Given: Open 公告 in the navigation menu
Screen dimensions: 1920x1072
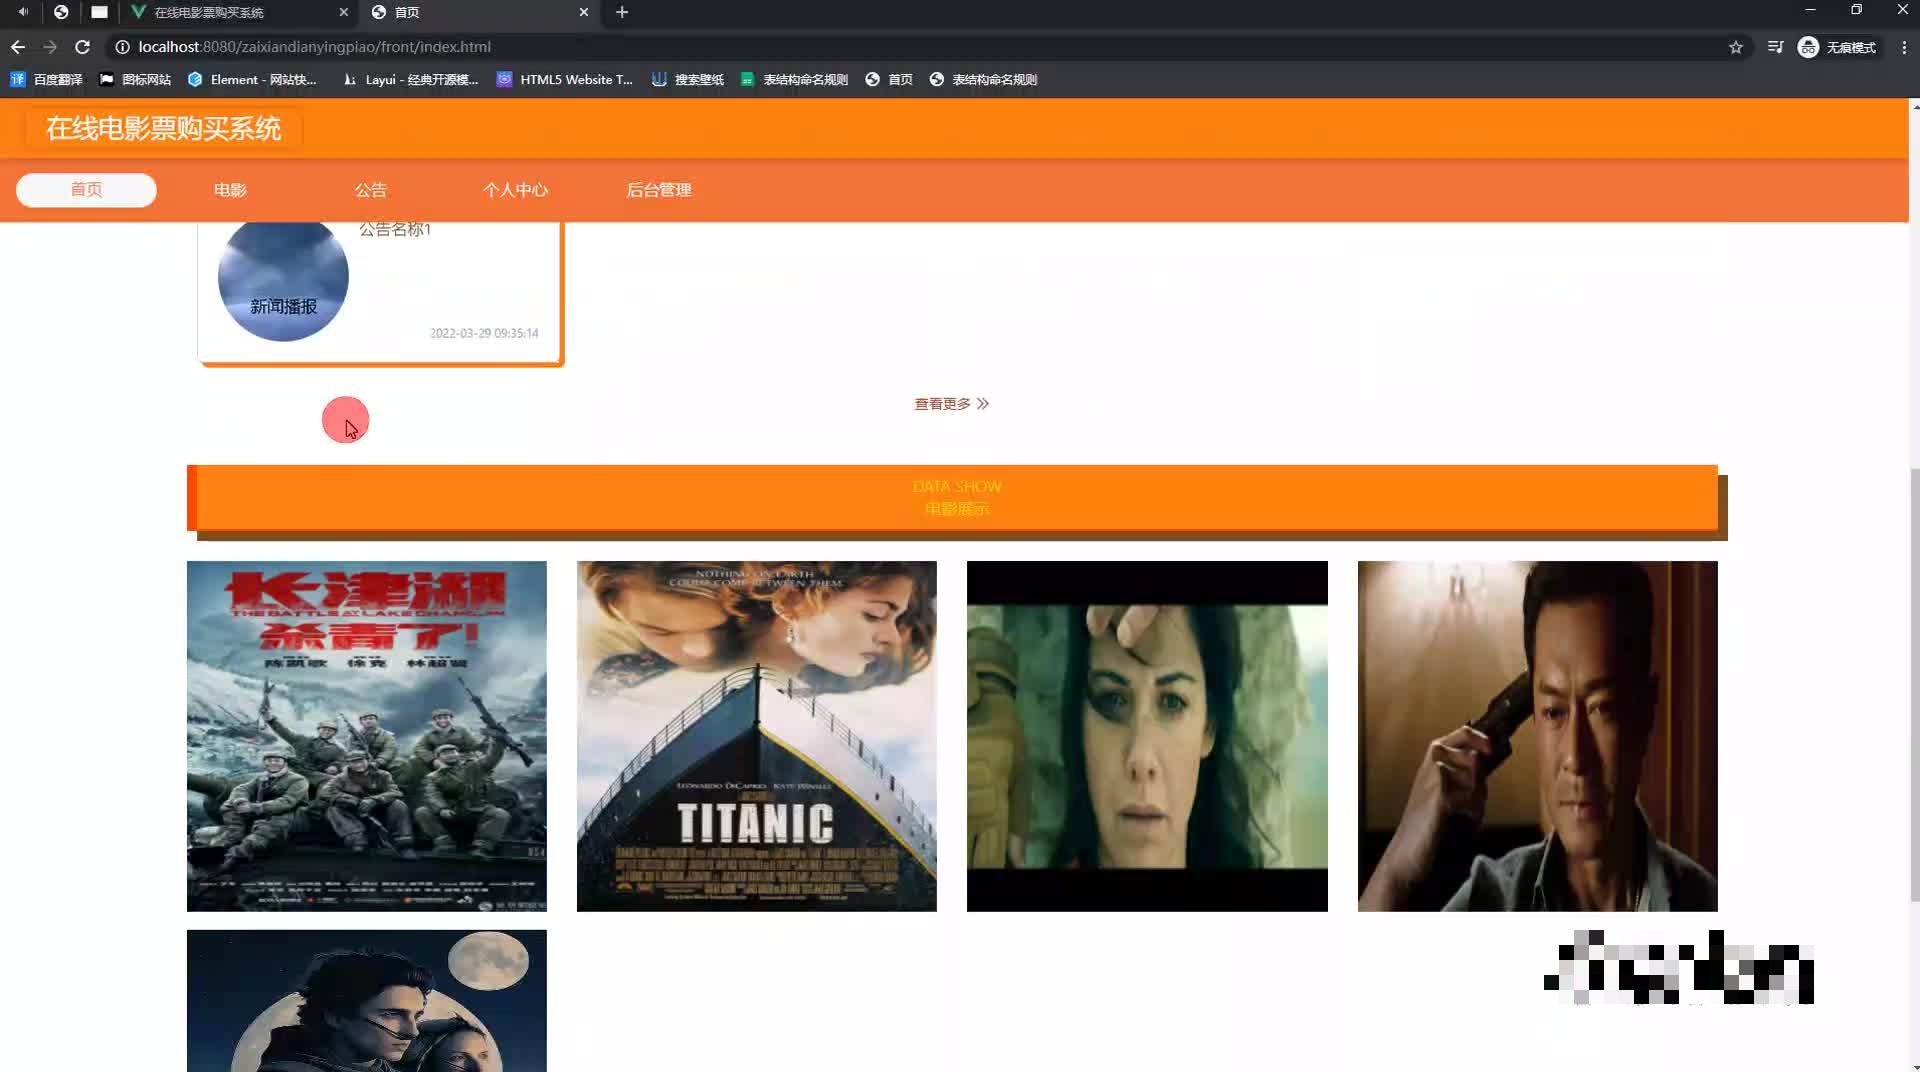Looking at the screenshot, I should tap(370, 190).
